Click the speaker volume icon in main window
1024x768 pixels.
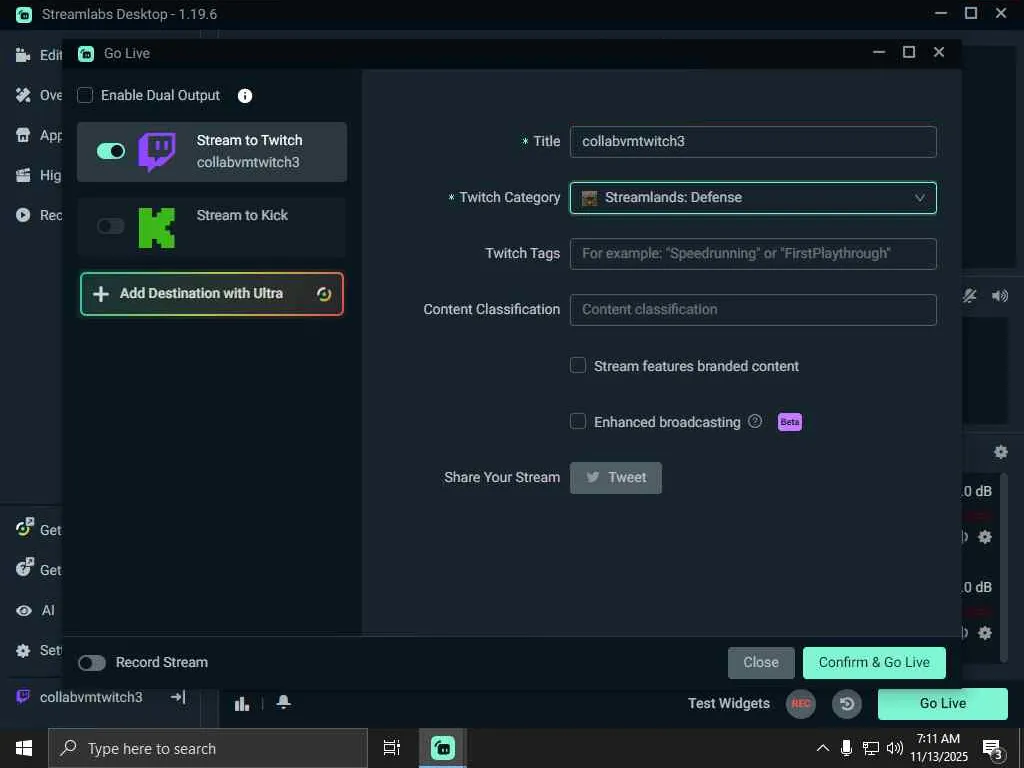point(1000,296)
